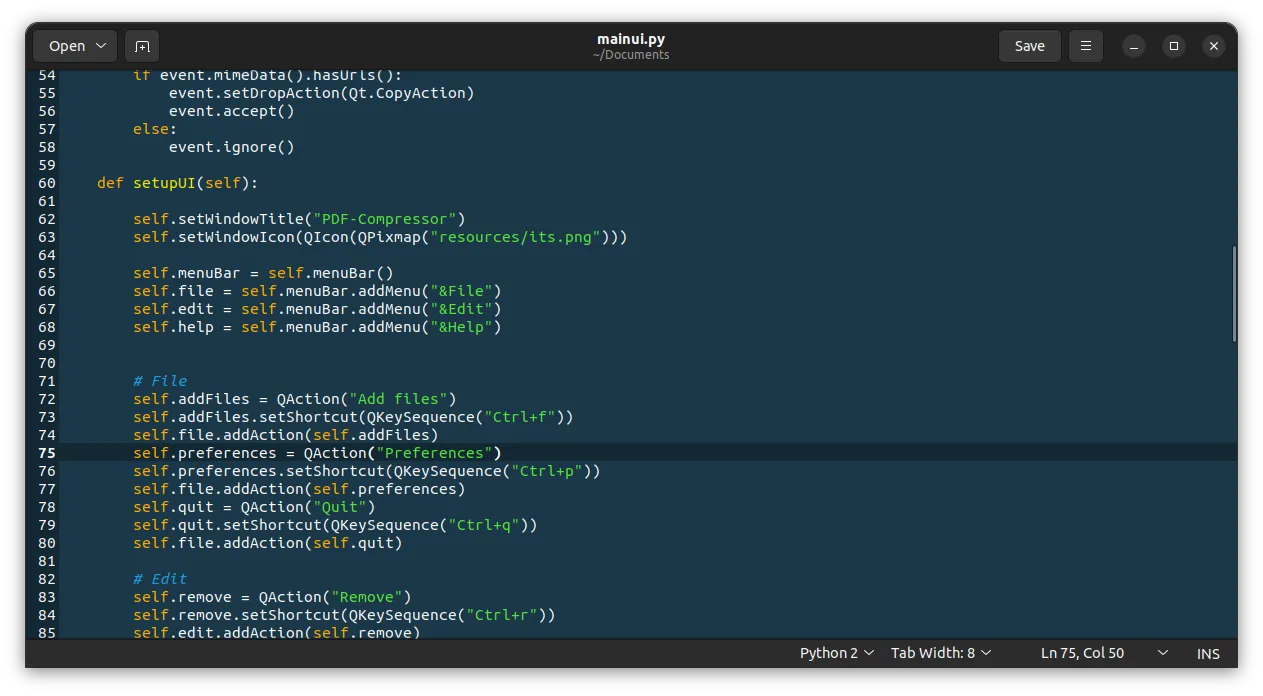Viewport: 1263px width, 696px height.
Task: Close the mainui.py window
Action: [x=1213, y=46]
